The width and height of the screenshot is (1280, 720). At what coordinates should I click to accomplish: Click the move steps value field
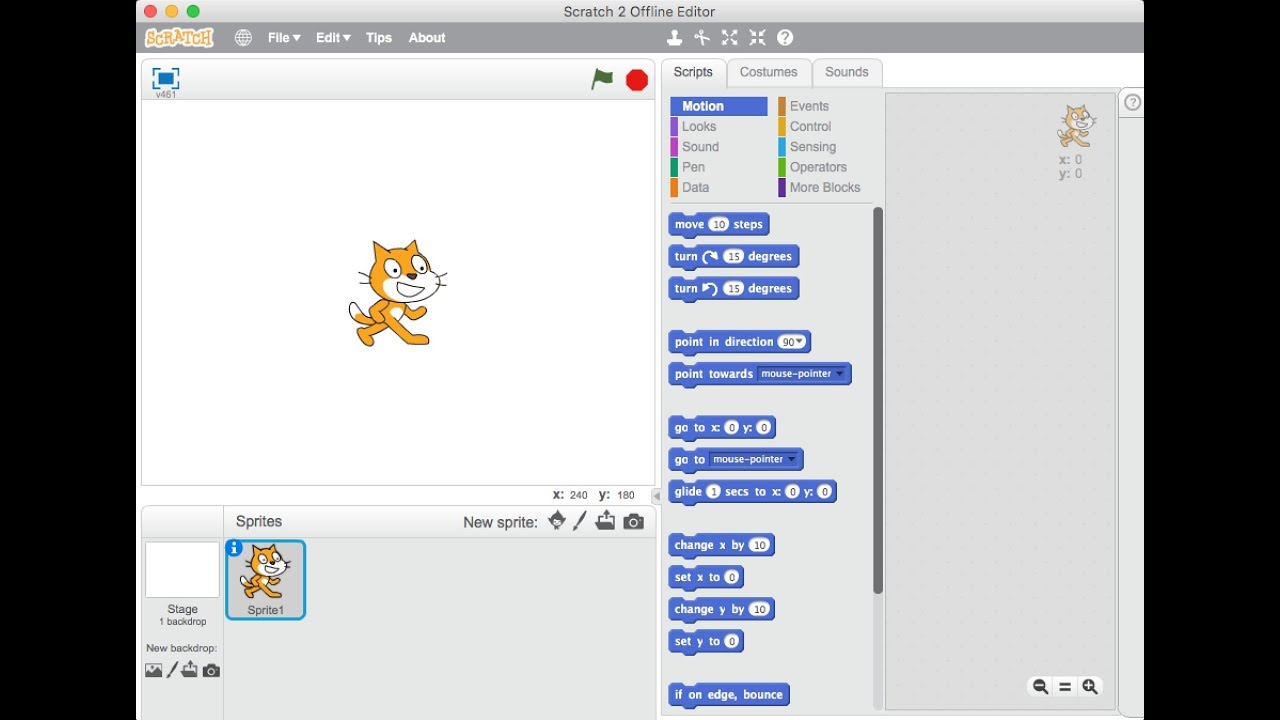[719, 225]
